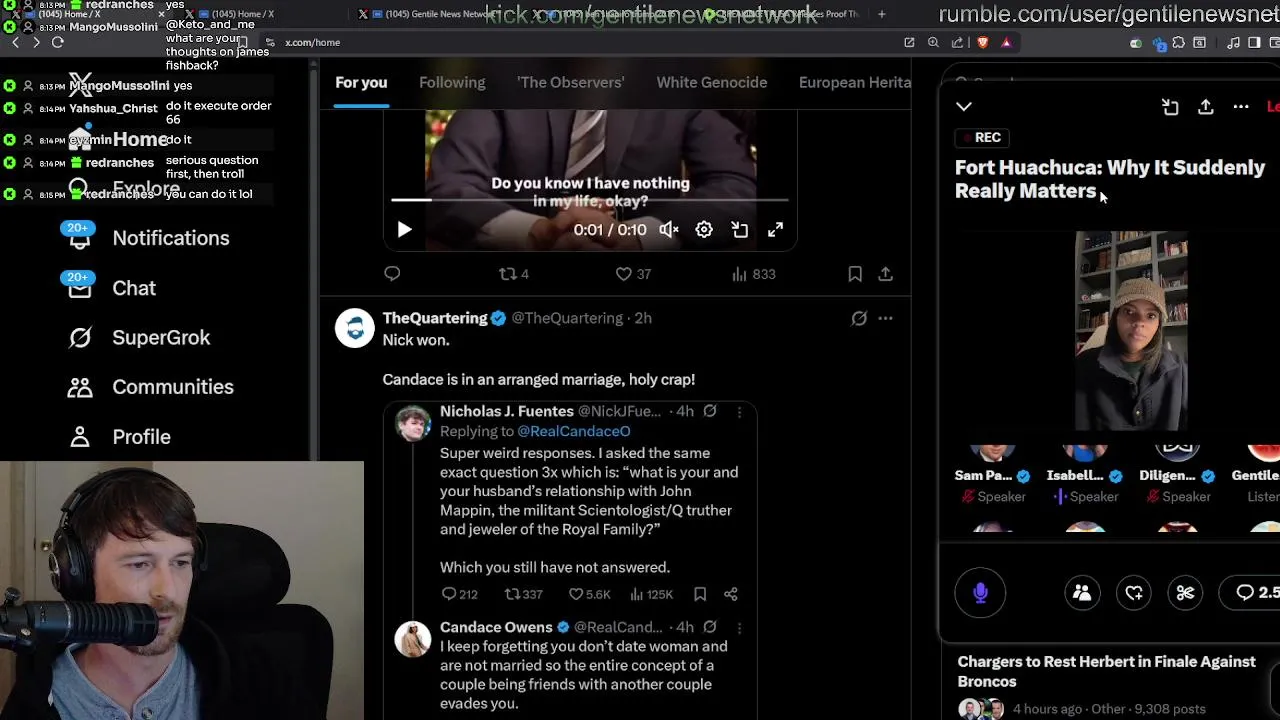Send a heart reaction in Space
Image resolution: width=1280 pixels, height=720 pixels.
(x=1134, y=593)
